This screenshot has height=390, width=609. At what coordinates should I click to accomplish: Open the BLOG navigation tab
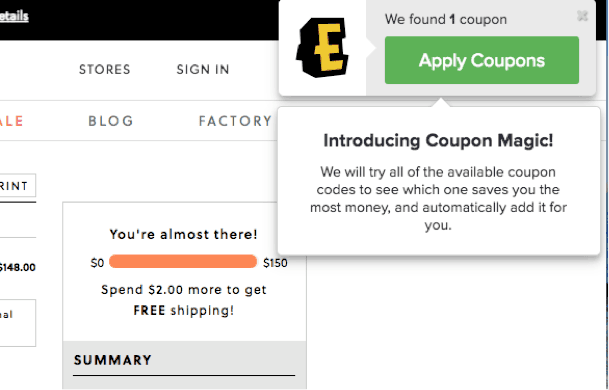click(111, 121)
